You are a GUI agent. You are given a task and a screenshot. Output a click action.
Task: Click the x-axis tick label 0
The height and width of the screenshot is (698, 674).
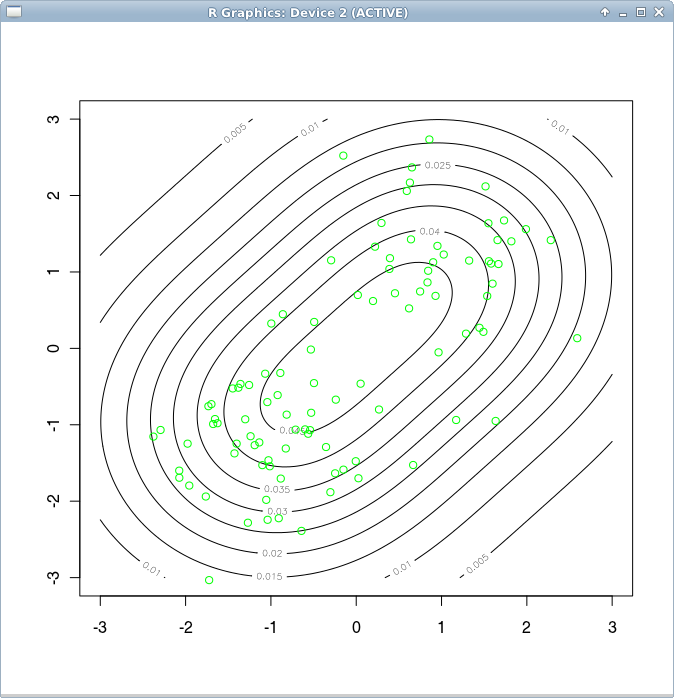pyautogui.click(x=356, y=627)
